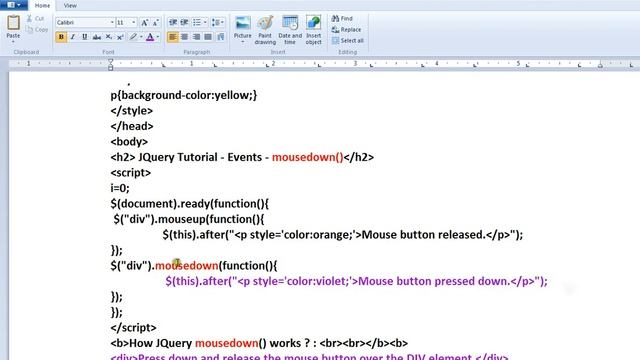
Task: Toggle Underline formatting
Action: click(84, 37)
